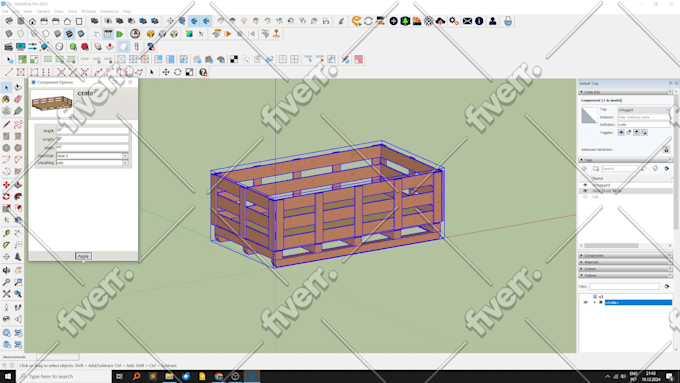This screenshot has width=680, height=383.
Task: Click the Tags search field
Action: pyautogui.click(x=620, y=169)
